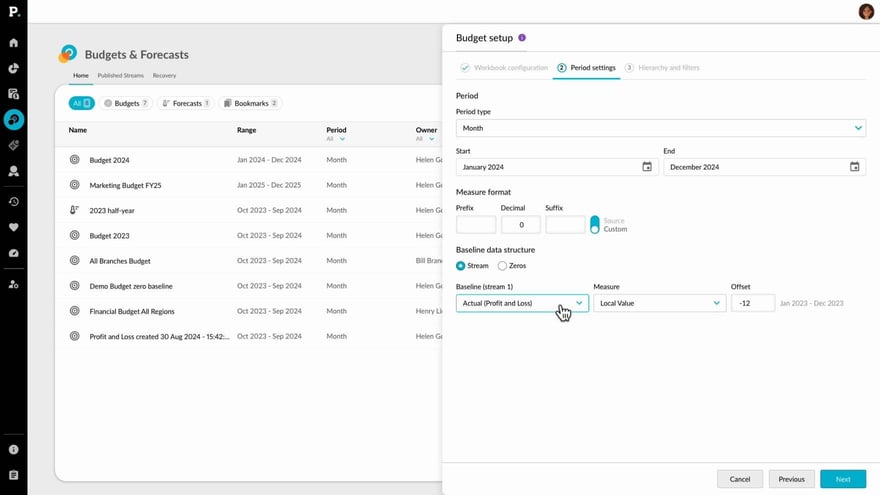Click the Start date calendar icon

pyautogui.click(x=647, y=167)
